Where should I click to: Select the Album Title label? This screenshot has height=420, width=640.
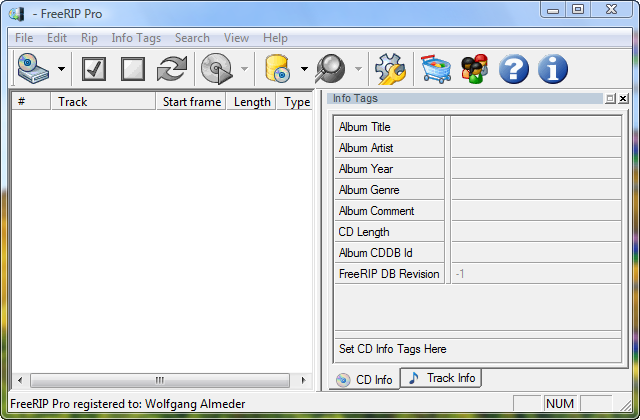click(364, 127)
